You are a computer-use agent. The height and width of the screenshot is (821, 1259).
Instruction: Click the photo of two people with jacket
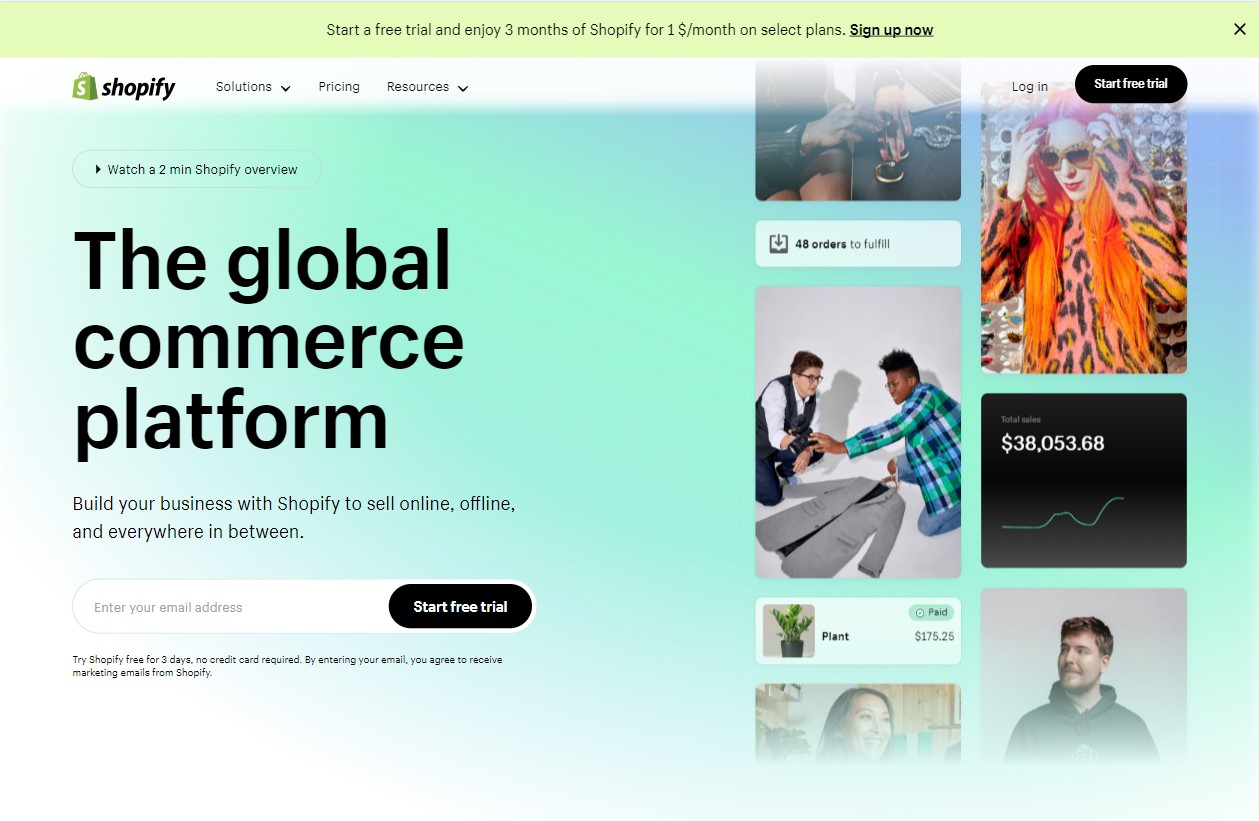[858, 432]
